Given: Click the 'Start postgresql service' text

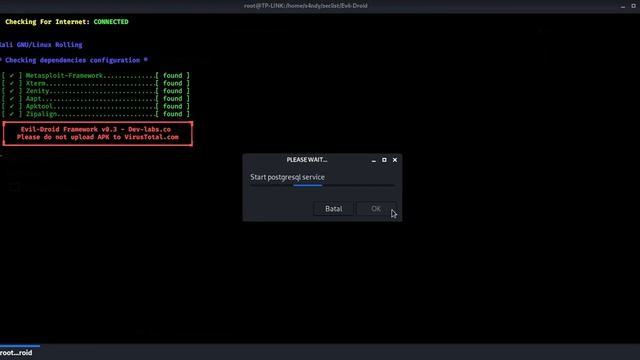Looking at the screenshot, I should pyautogui.click(x=287, y=177).
